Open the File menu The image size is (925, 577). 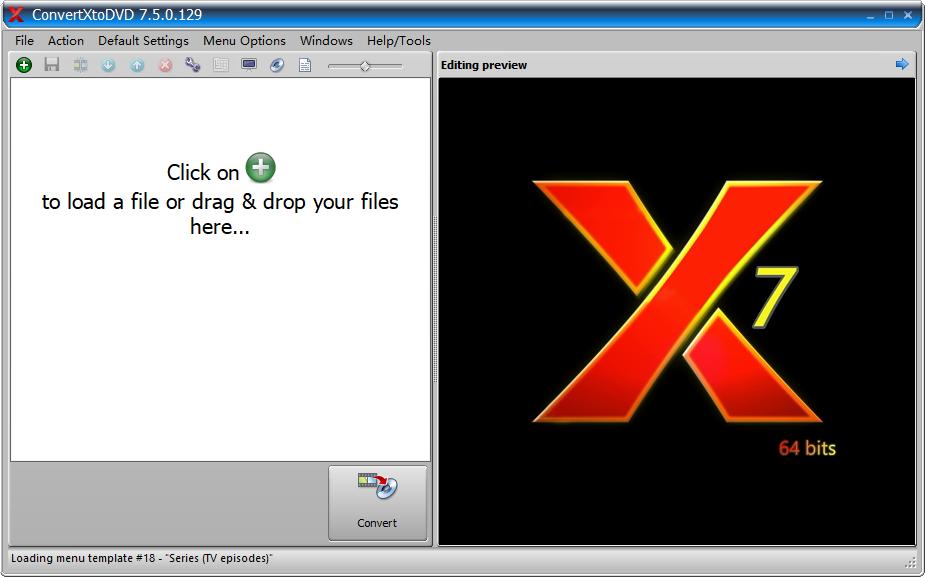tap(23, 41)
